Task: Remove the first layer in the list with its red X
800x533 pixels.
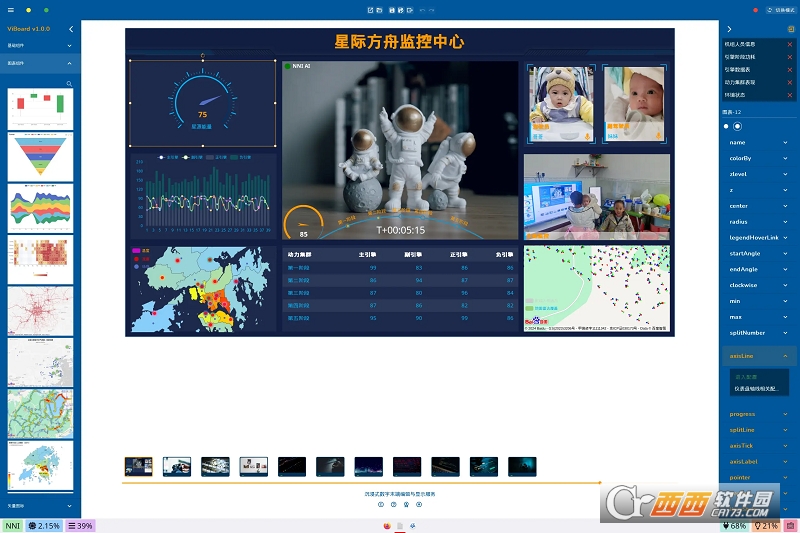Action: [790, 44]
